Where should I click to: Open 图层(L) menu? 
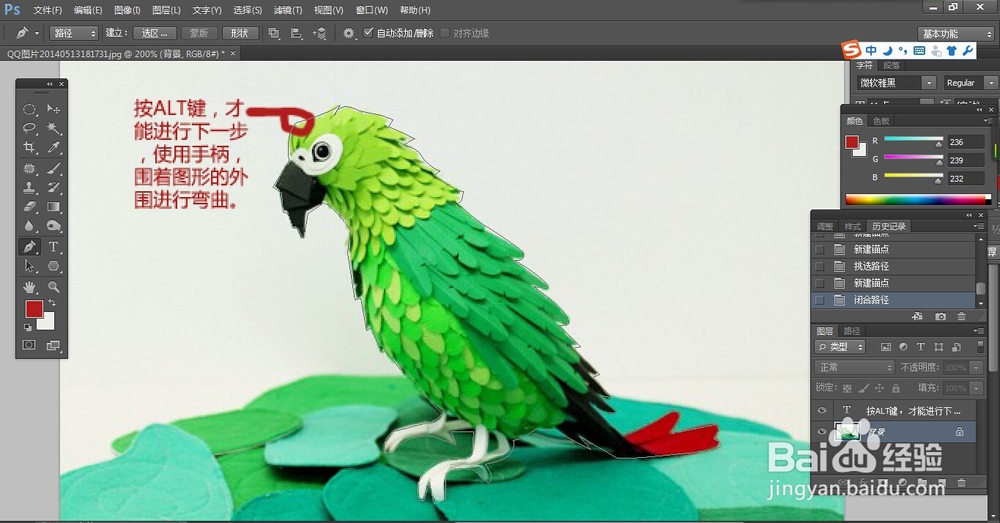click(x=166, y=10)
